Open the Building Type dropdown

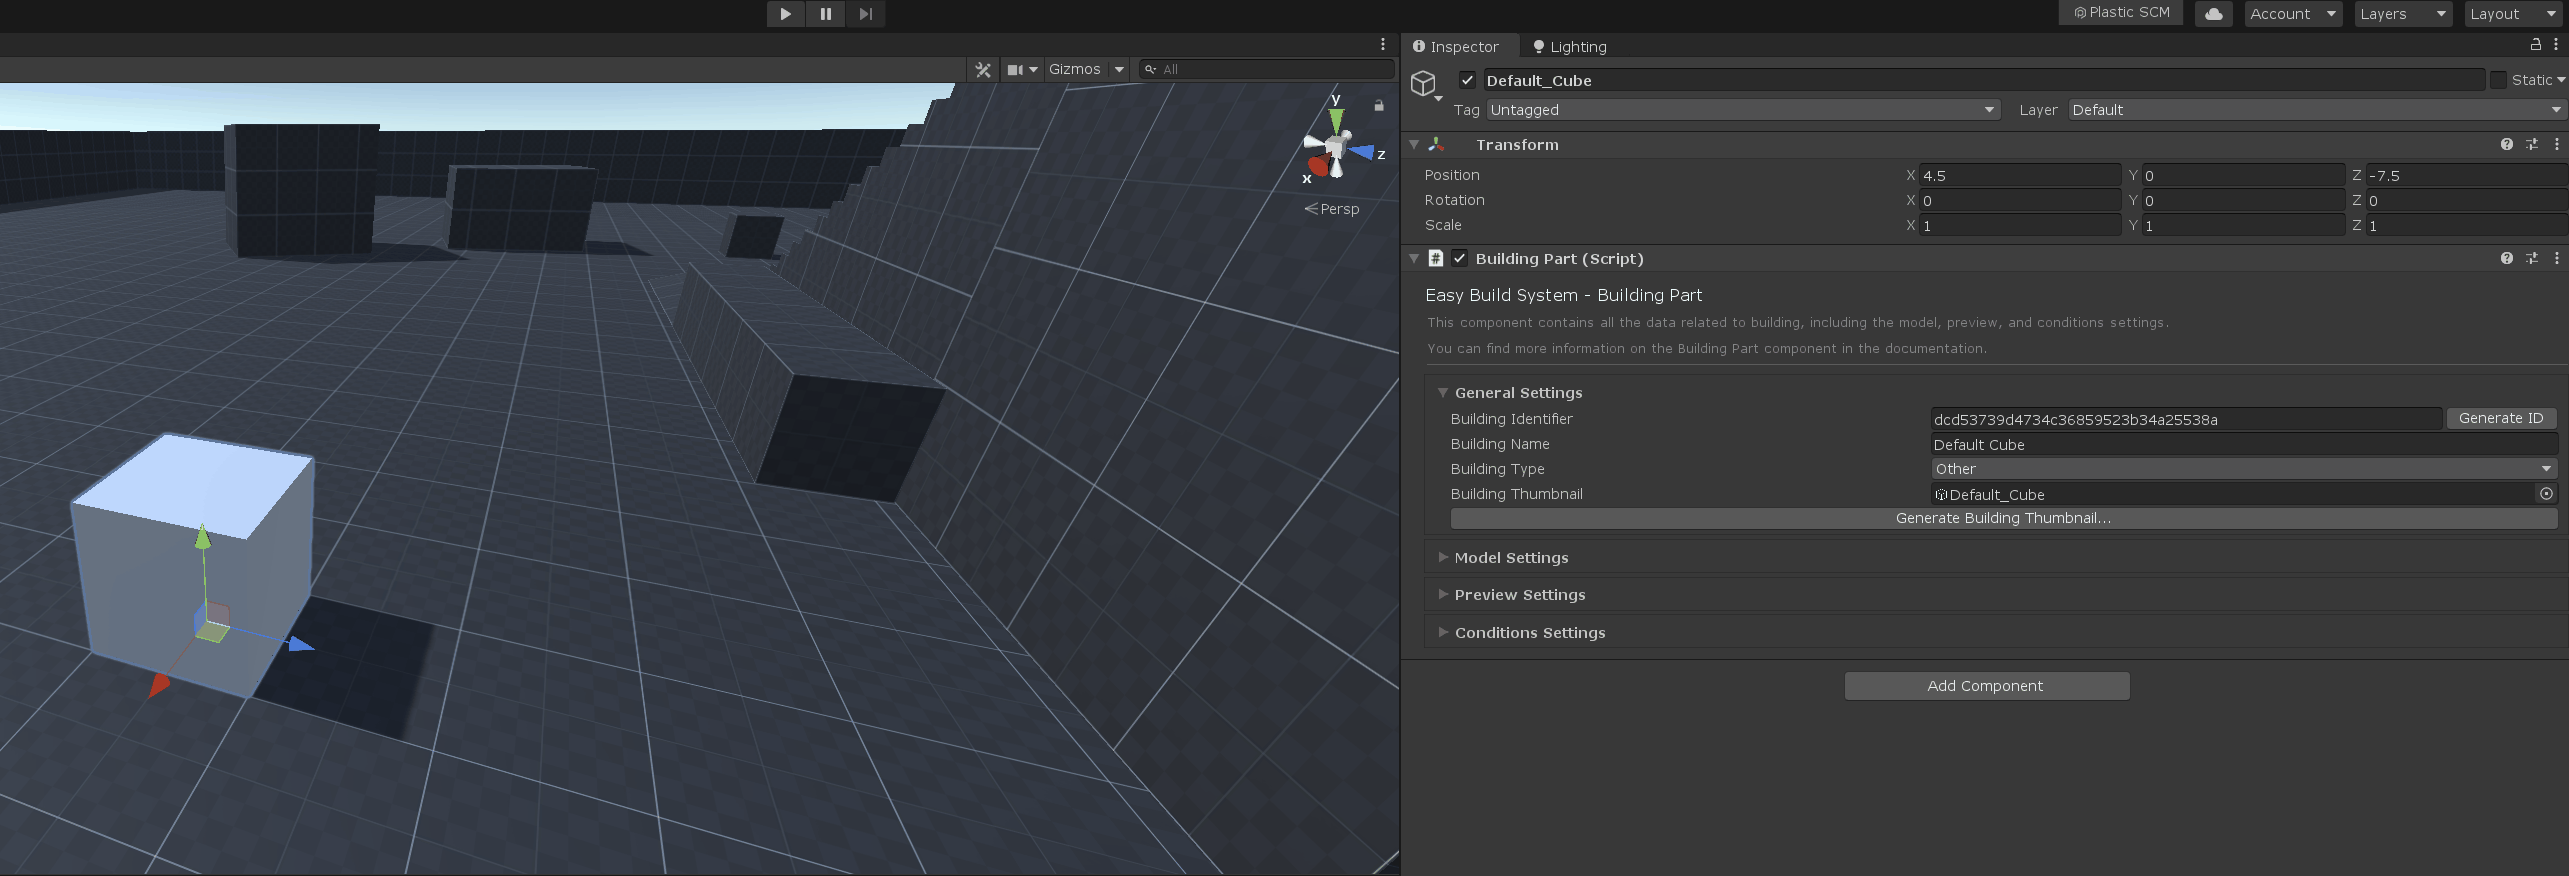[2242, 469]
